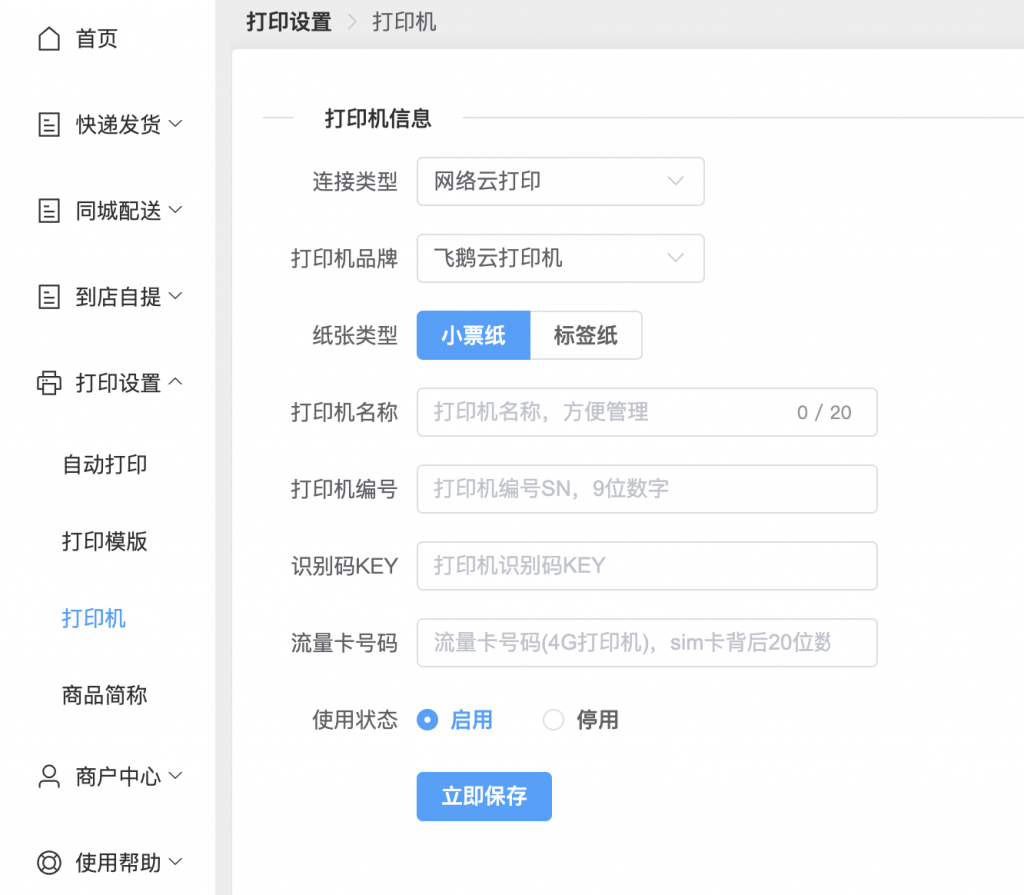Open the 连接类型 dropdown

(560, 181)
